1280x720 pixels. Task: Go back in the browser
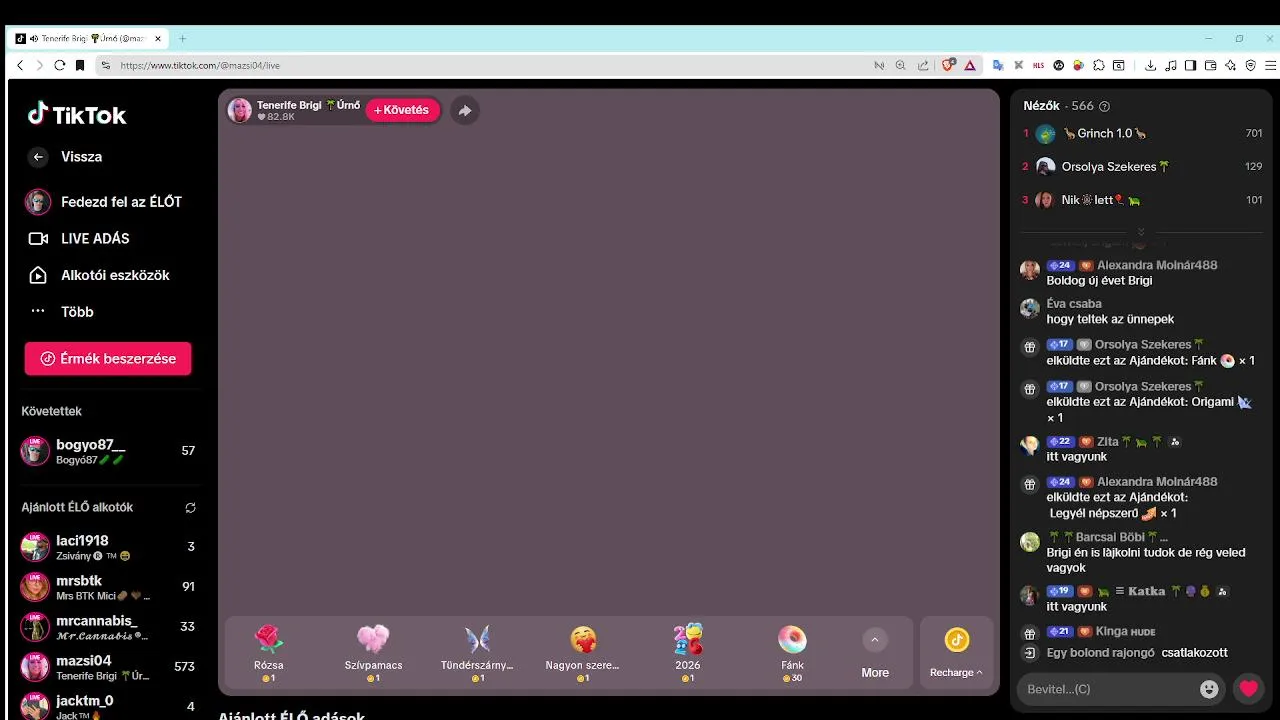pyautogui.click(x=20, y=65)
